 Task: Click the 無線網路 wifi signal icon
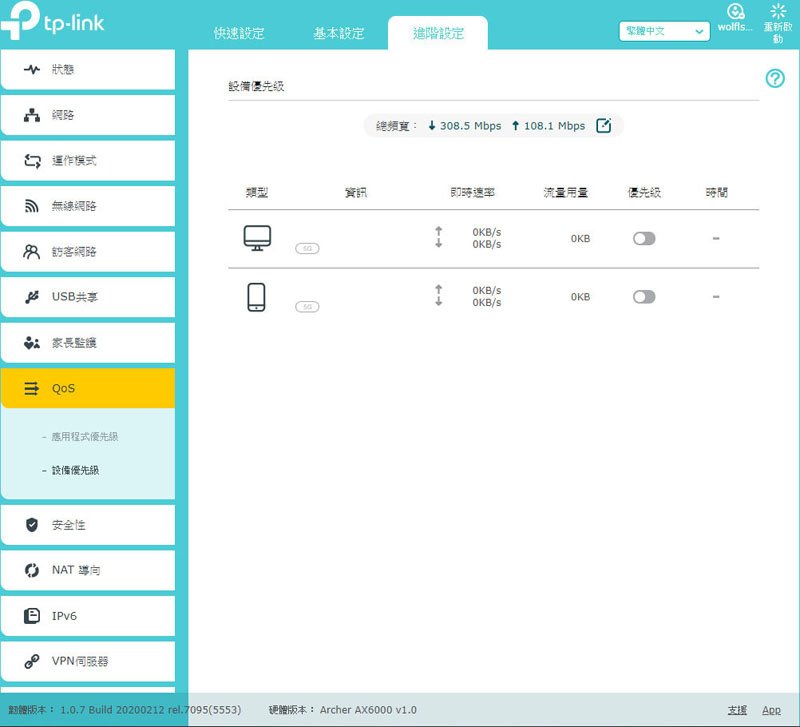pyautogui.click(x=32, y=206)
